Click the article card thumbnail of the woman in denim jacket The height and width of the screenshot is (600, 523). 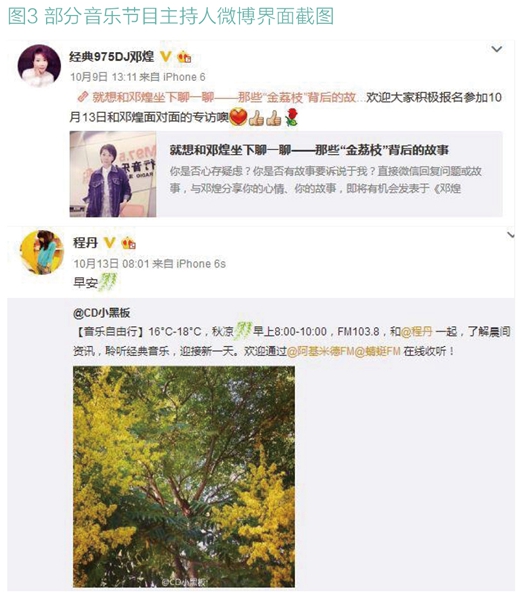click(x=113, y=174)
